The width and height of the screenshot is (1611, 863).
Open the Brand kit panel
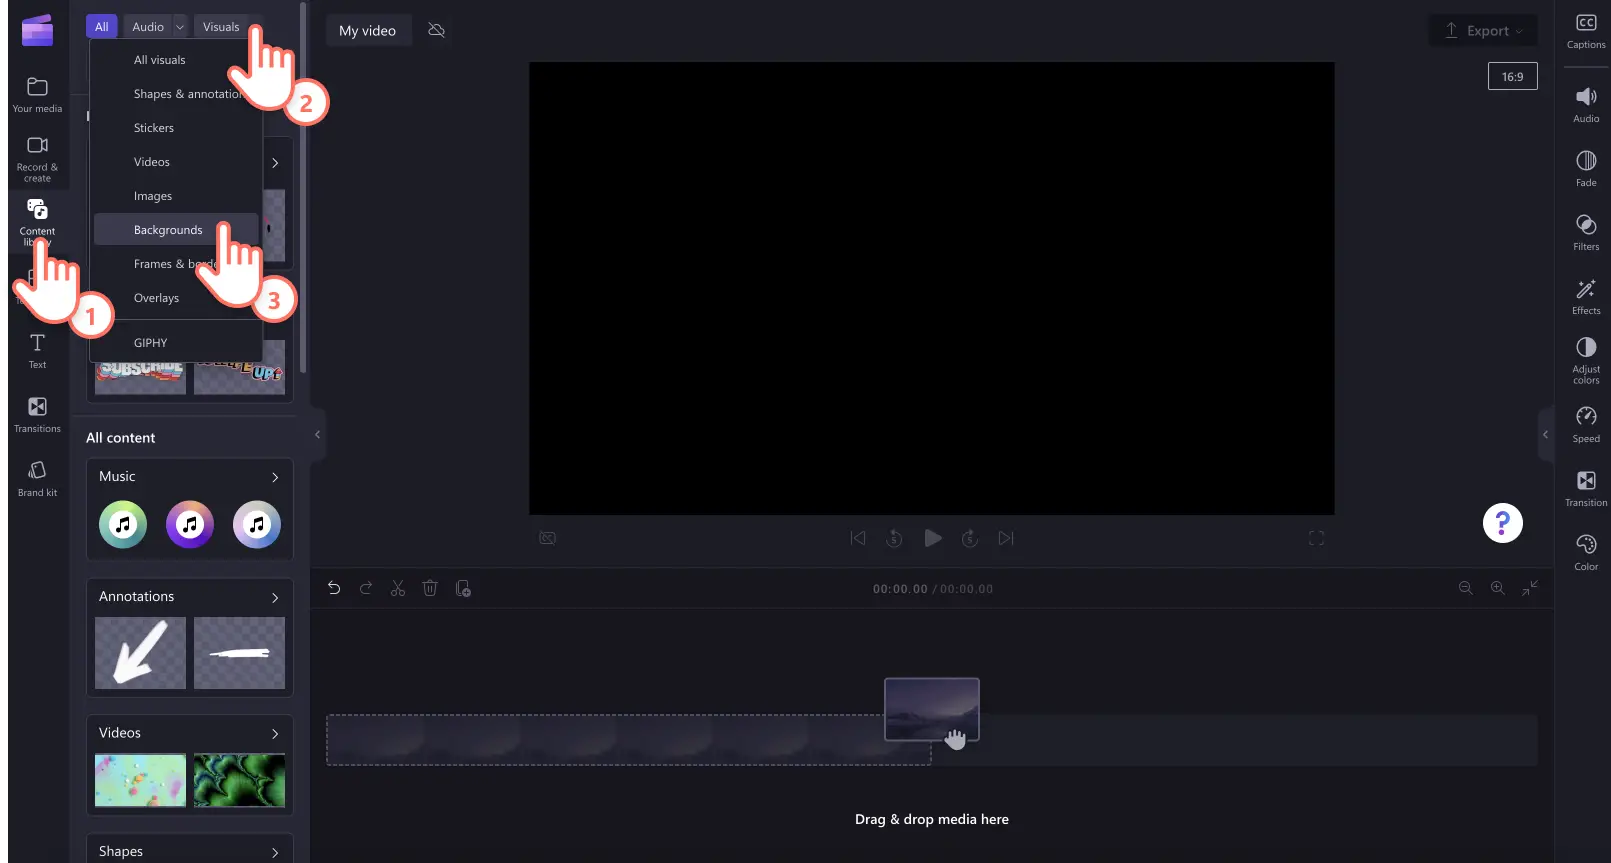pos(37,478)
